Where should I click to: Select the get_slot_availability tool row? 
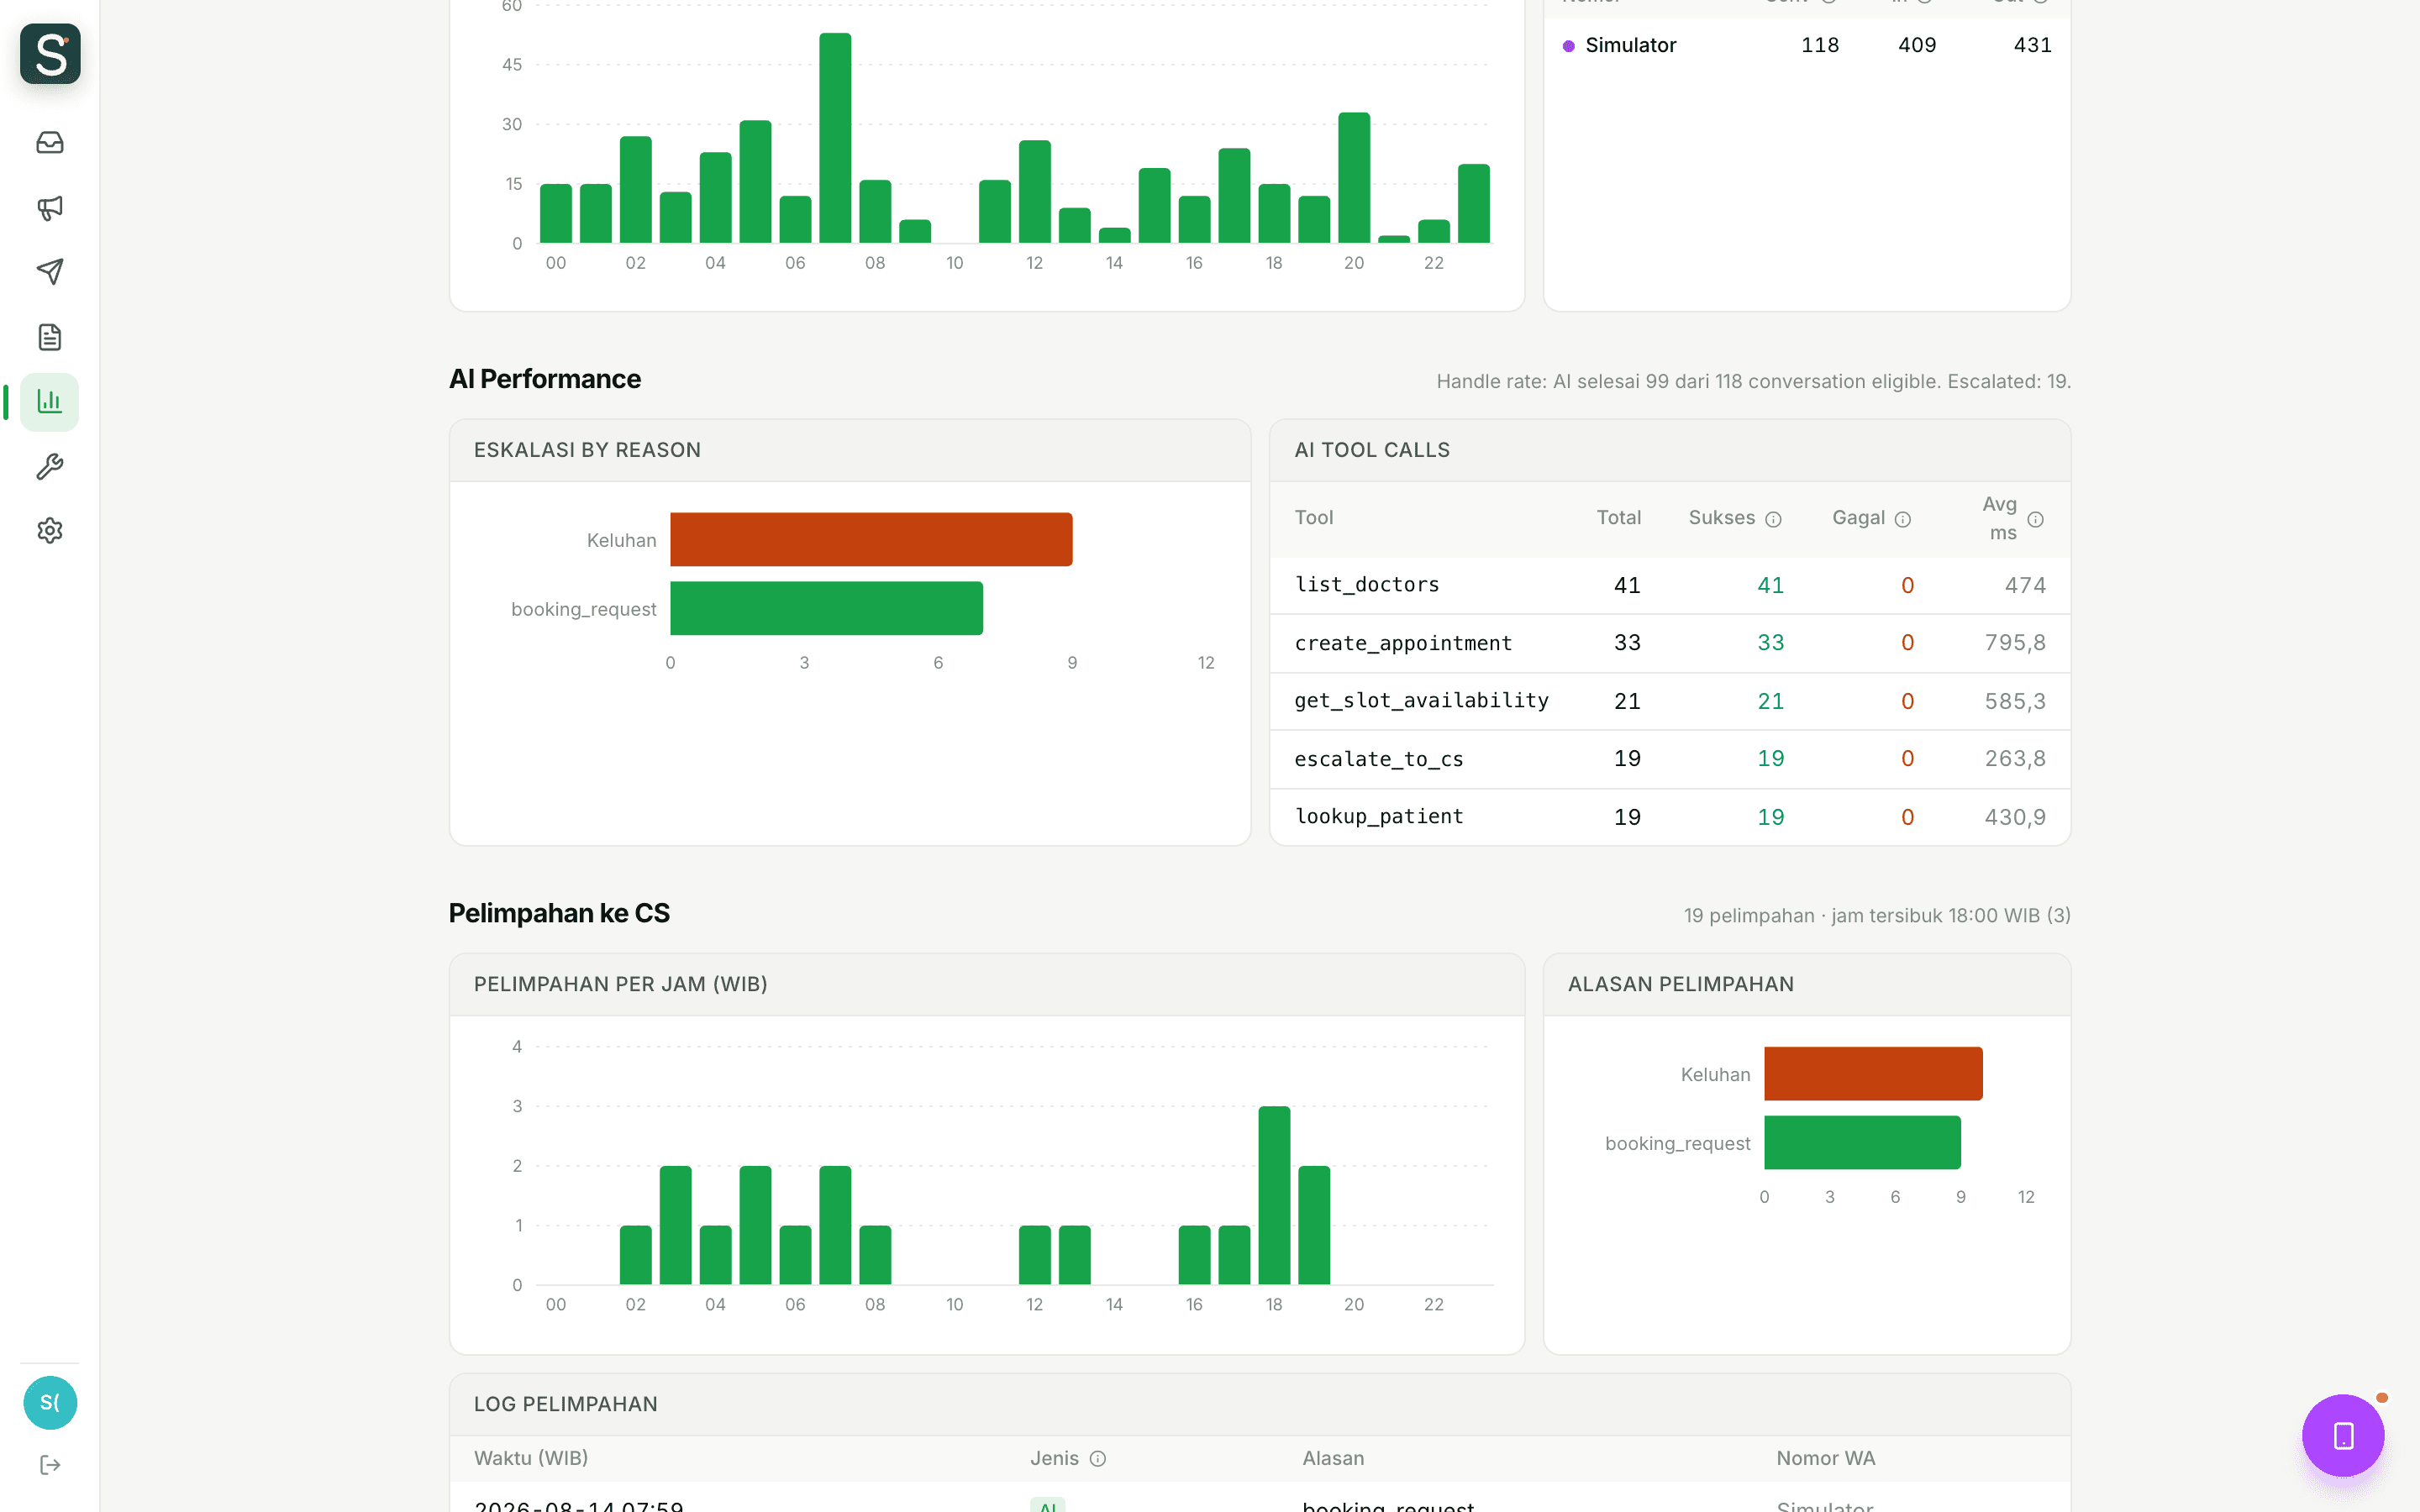coord(1669,701)
